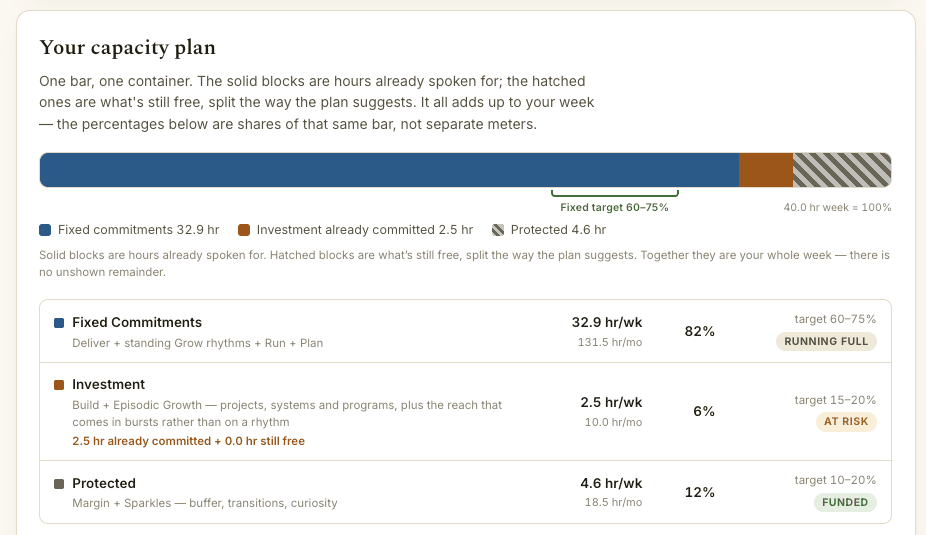
Task: Click the Fixed target 60–75% bracket marker
Action: click(x=615, y=193)
